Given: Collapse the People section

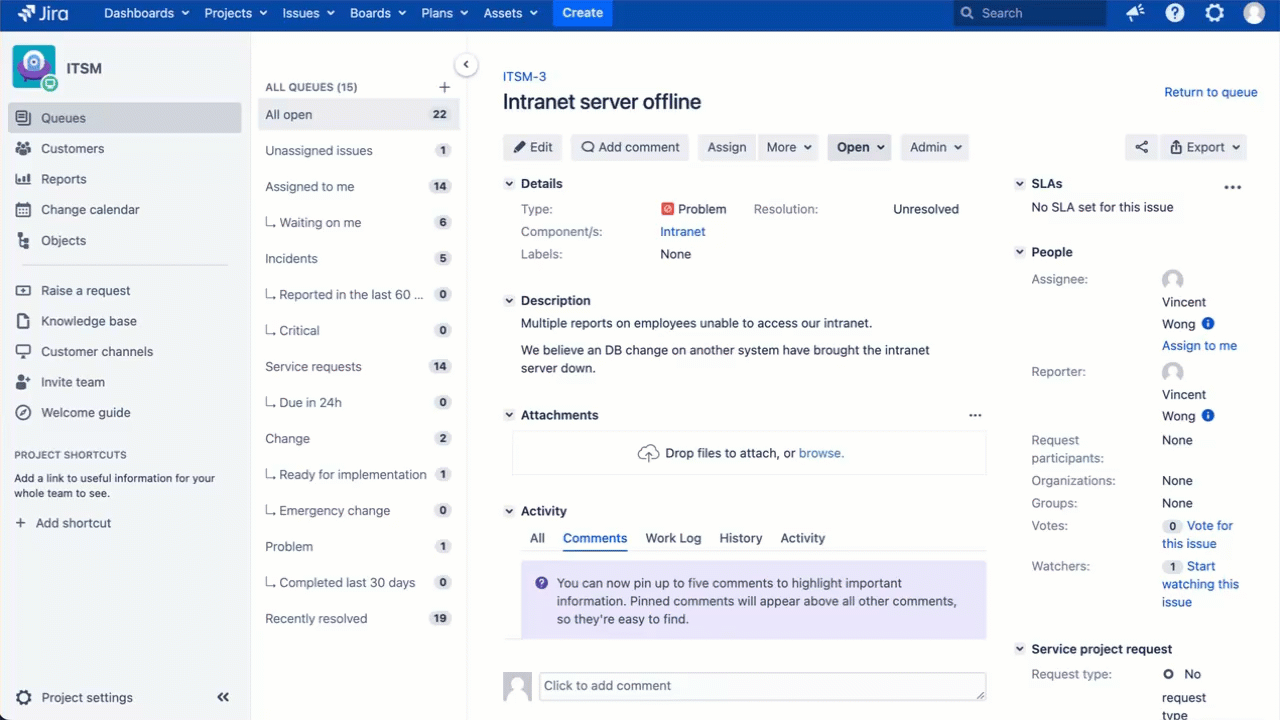Looking at the screenshot, I should coord(1020,252).
